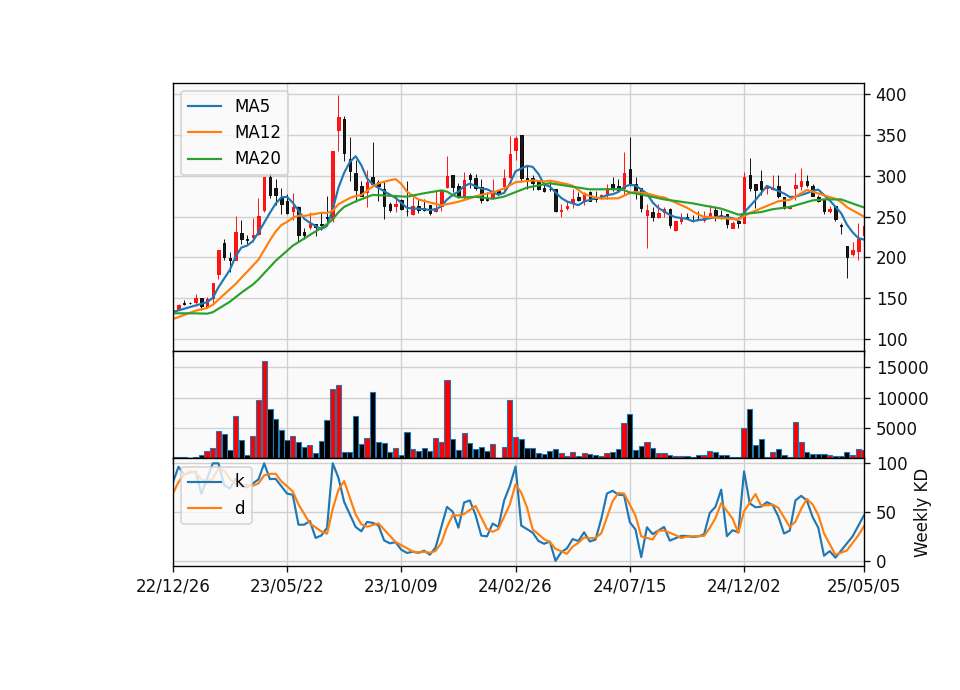Screen dimensions: 960x690
Task: Click the MA5 legend label
Action: 252,107
